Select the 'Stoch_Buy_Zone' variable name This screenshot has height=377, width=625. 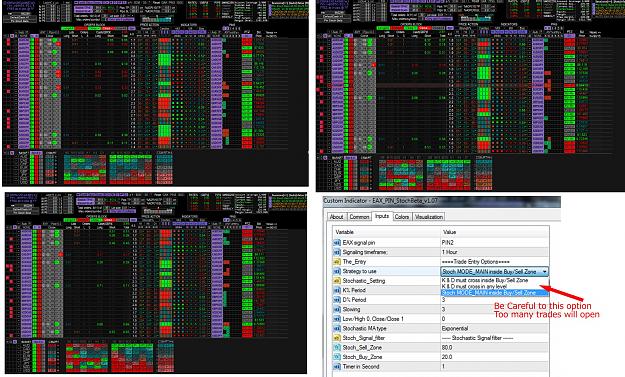(362, 357)
